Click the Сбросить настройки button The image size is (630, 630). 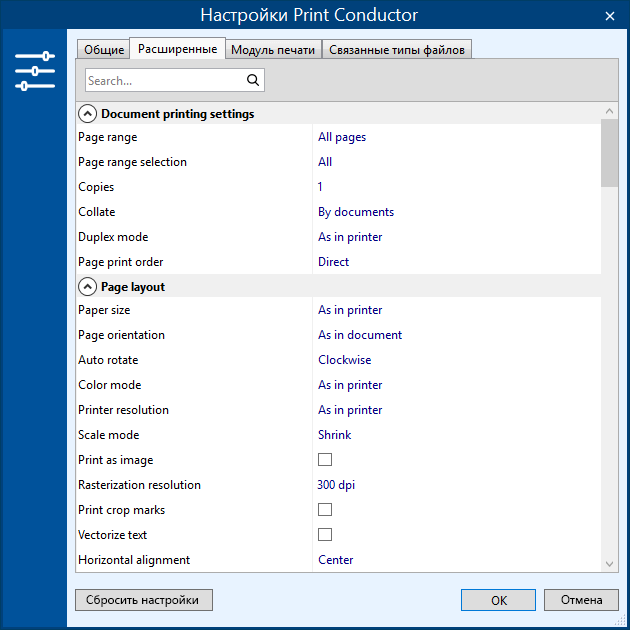(x=144, y=600)
